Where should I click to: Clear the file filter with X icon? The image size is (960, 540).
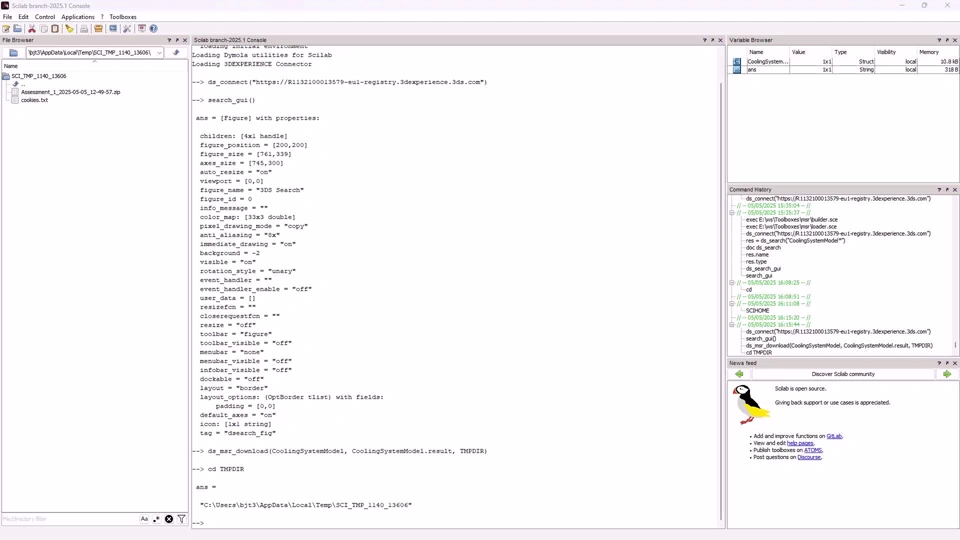169,519
